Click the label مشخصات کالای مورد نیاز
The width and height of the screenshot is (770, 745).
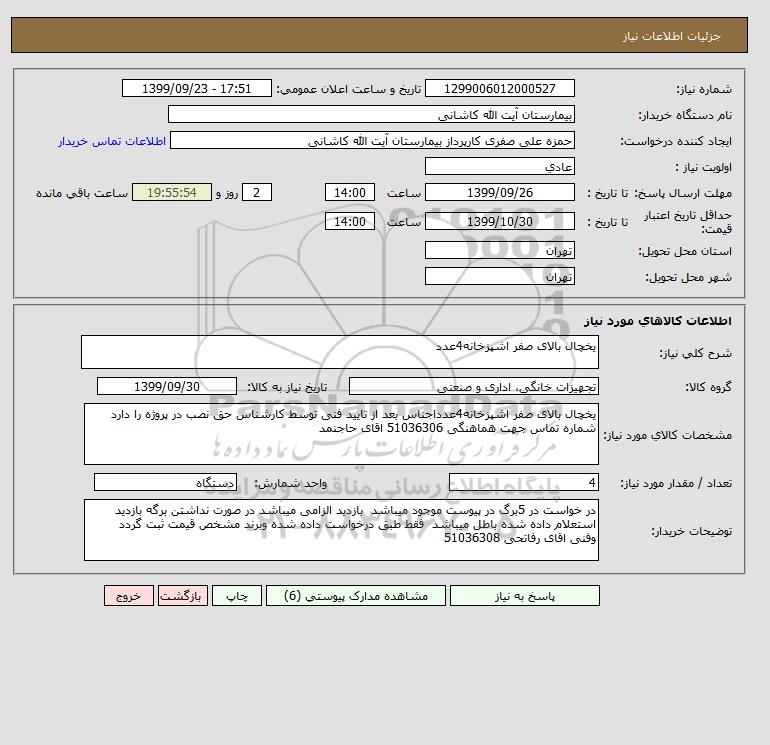(667, 435)
